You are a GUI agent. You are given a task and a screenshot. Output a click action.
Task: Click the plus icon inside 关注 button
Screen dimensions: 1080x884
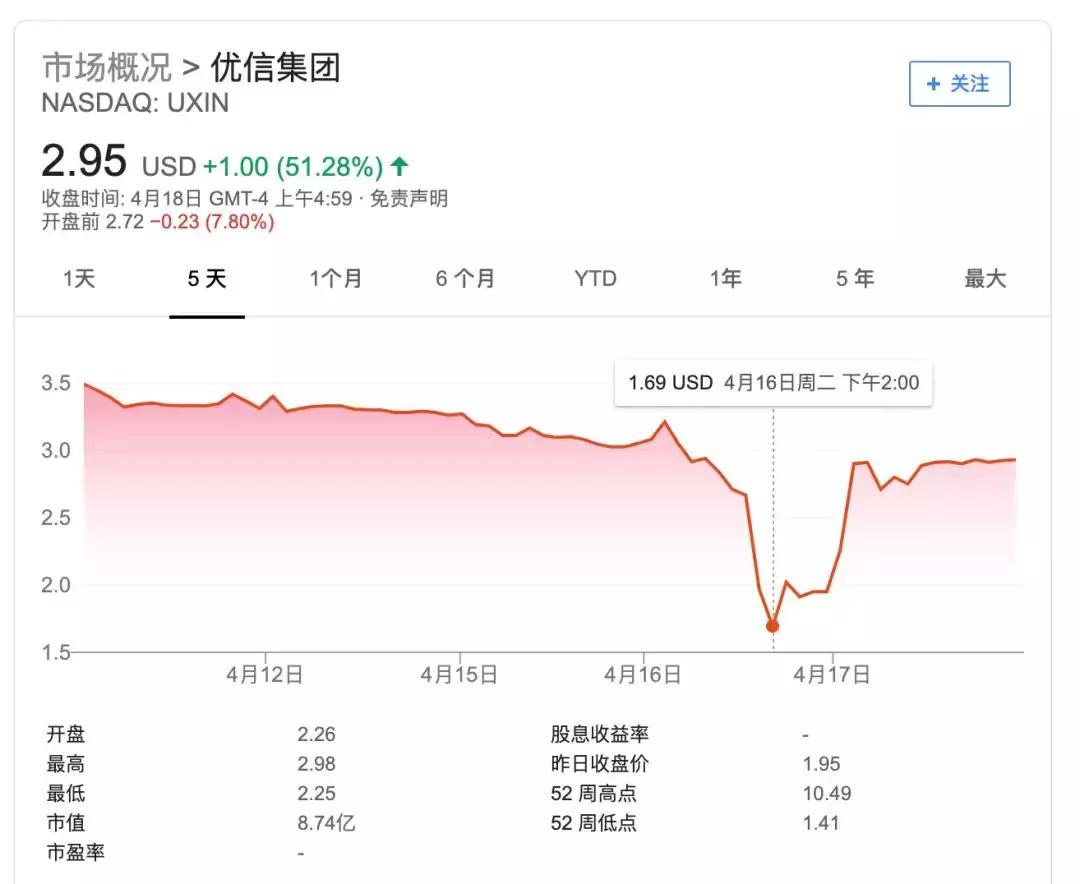tap(934, 85)
